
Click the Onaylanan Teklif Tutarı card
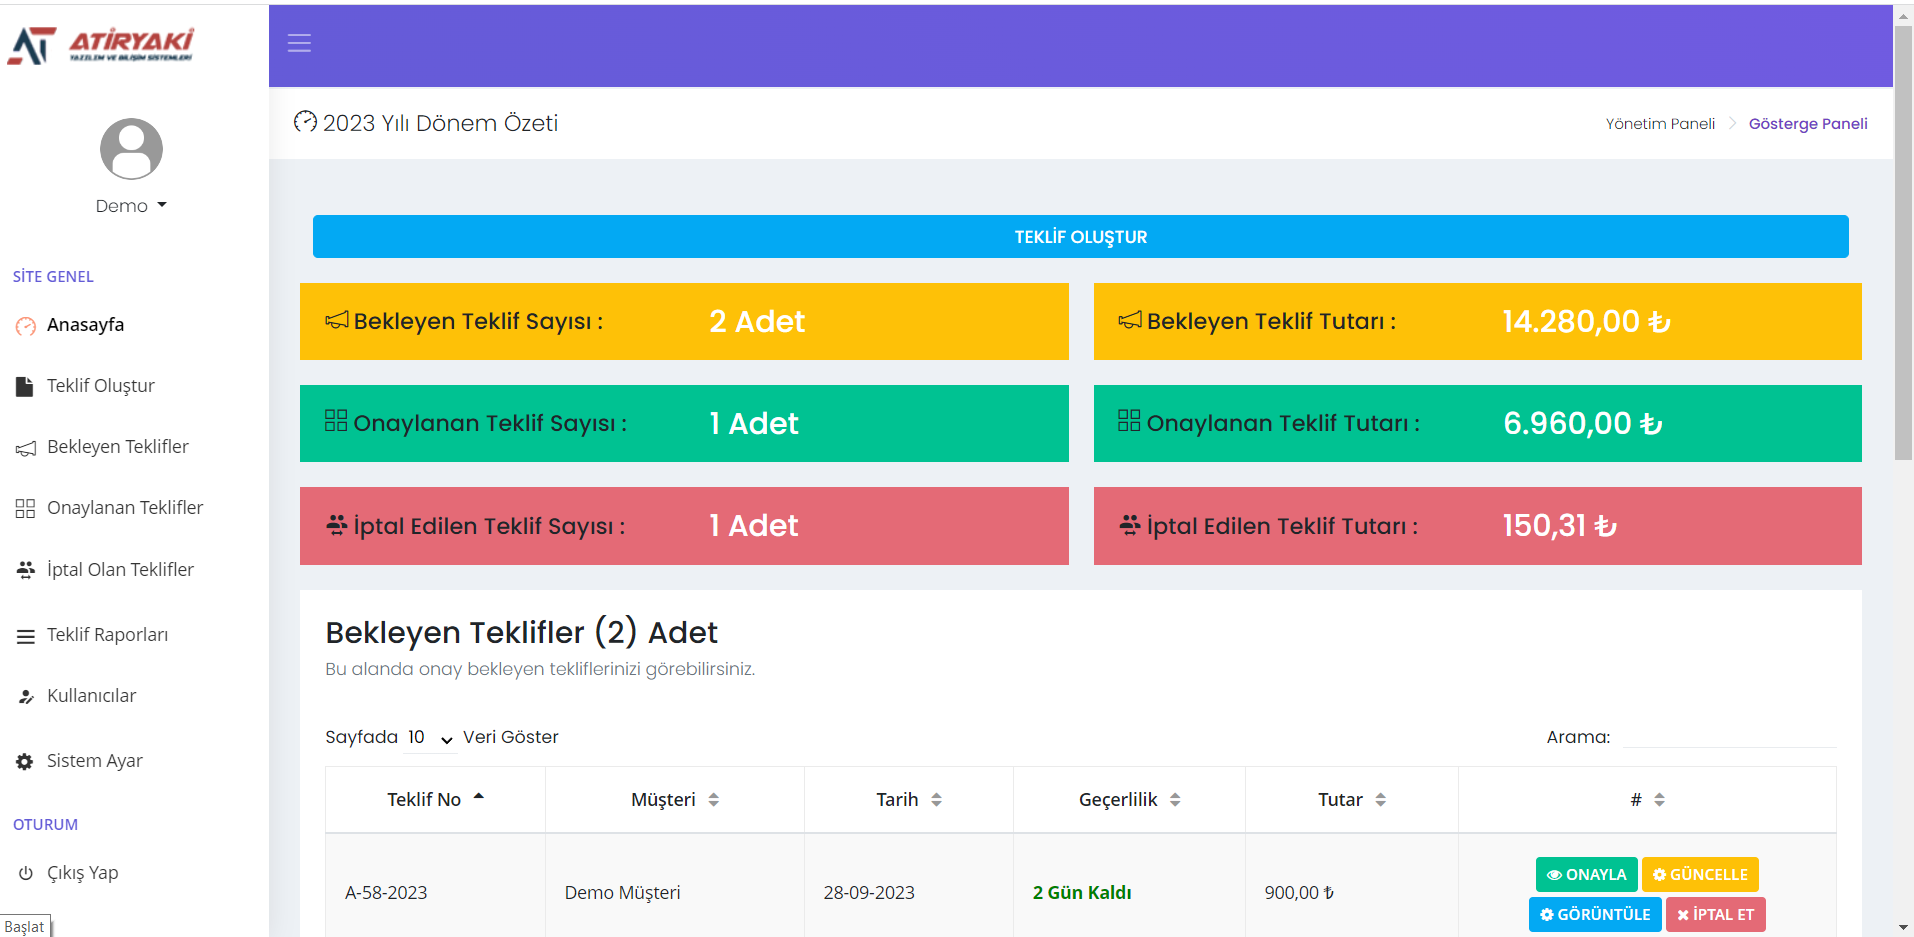[x=1477, y=423]
